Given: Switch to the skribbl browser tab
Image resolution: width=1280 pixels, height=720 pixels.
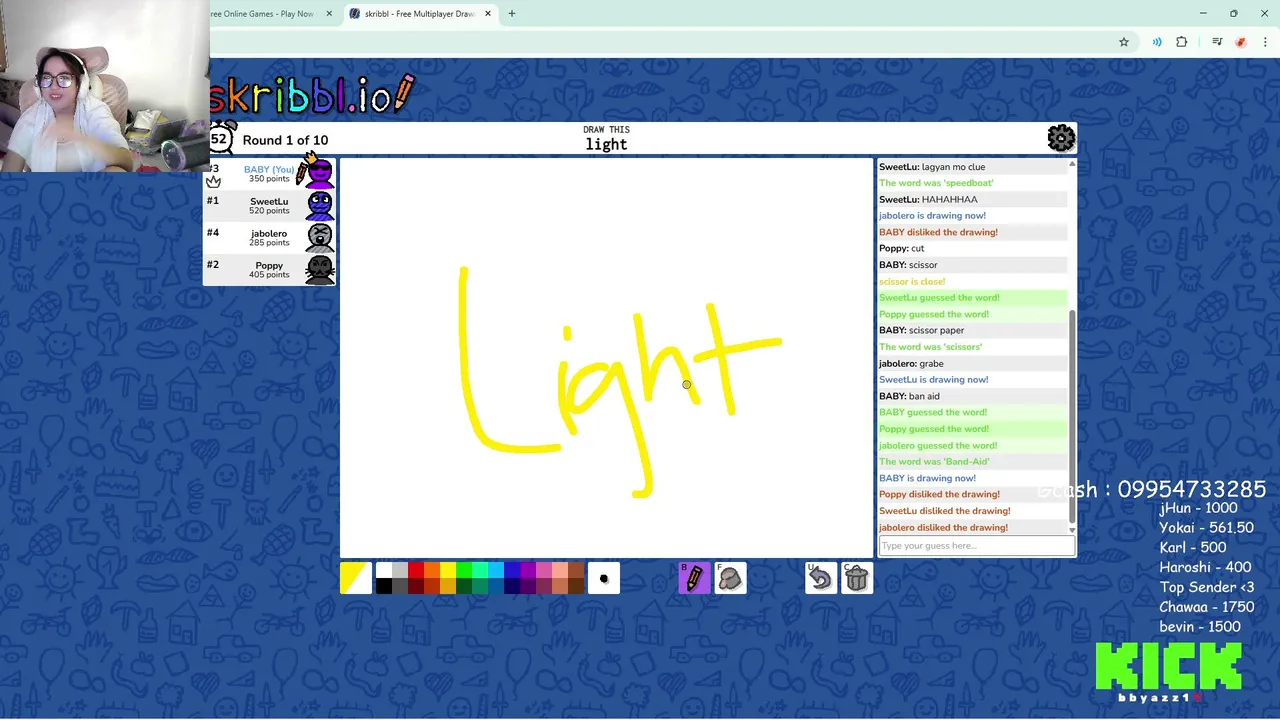Looking at the screenshot, I should coord(419,14).
